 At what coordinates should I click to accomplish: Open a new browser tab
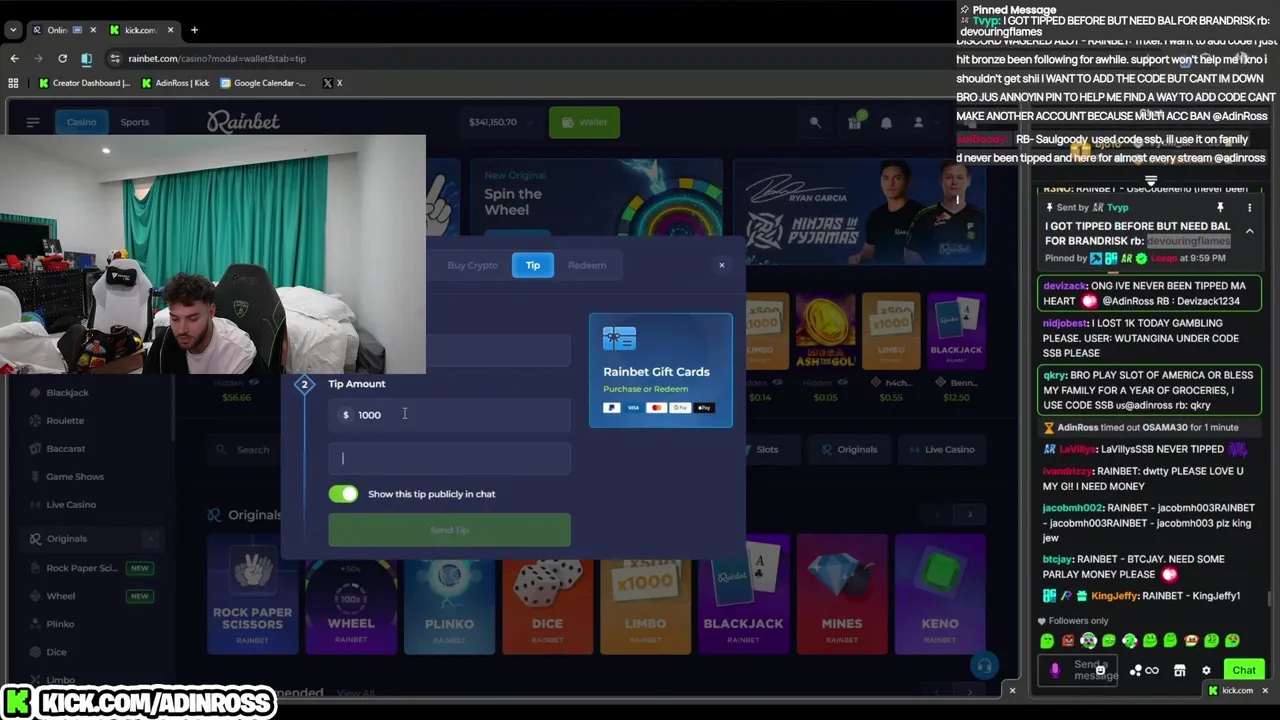(x=194, y=30)
